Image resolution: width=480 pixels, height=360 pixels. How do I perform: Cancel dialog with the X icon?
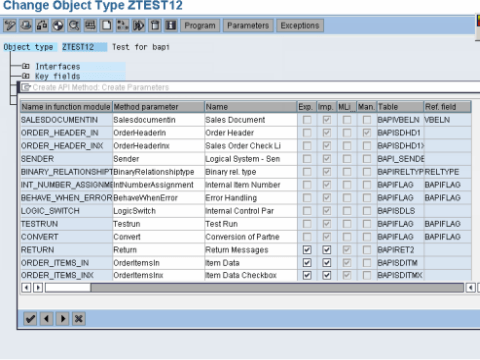tap(79, 319)
